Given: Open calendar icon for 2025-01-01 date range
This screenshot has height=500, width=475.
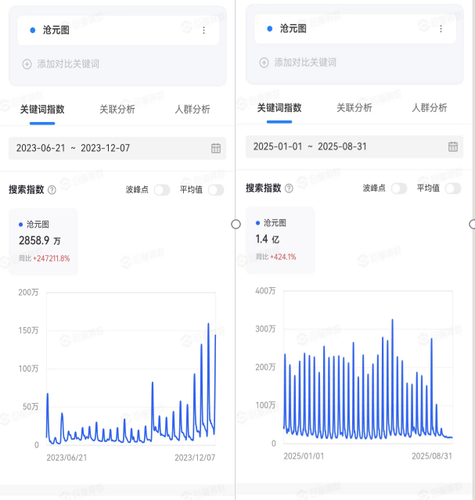Looking at the screenshot, I should (453, 147).
